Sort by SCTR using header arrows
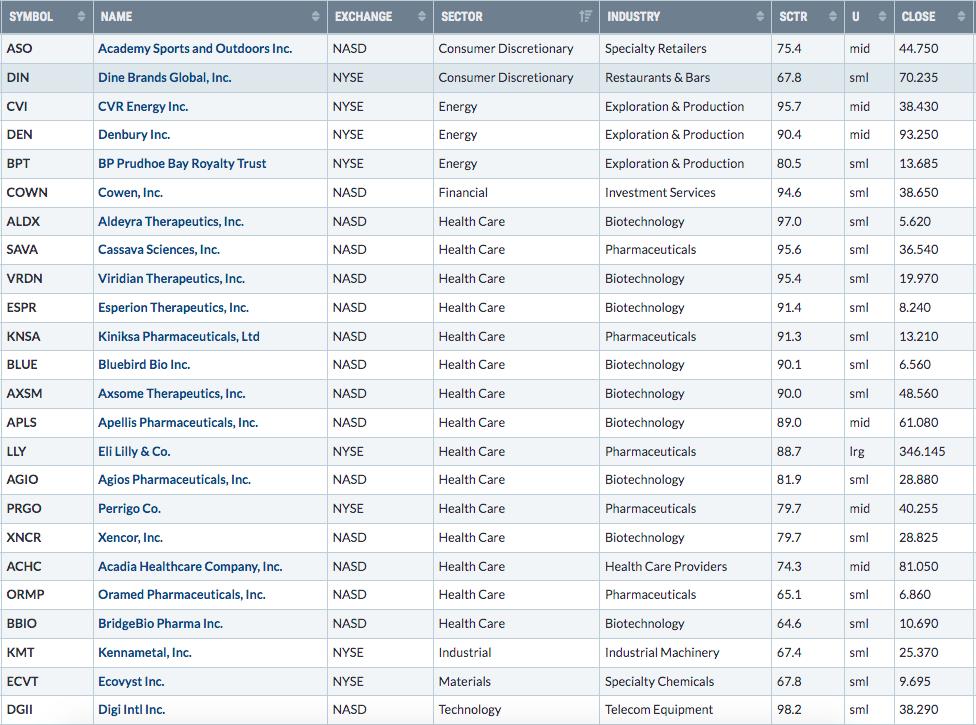 [833, 17]
